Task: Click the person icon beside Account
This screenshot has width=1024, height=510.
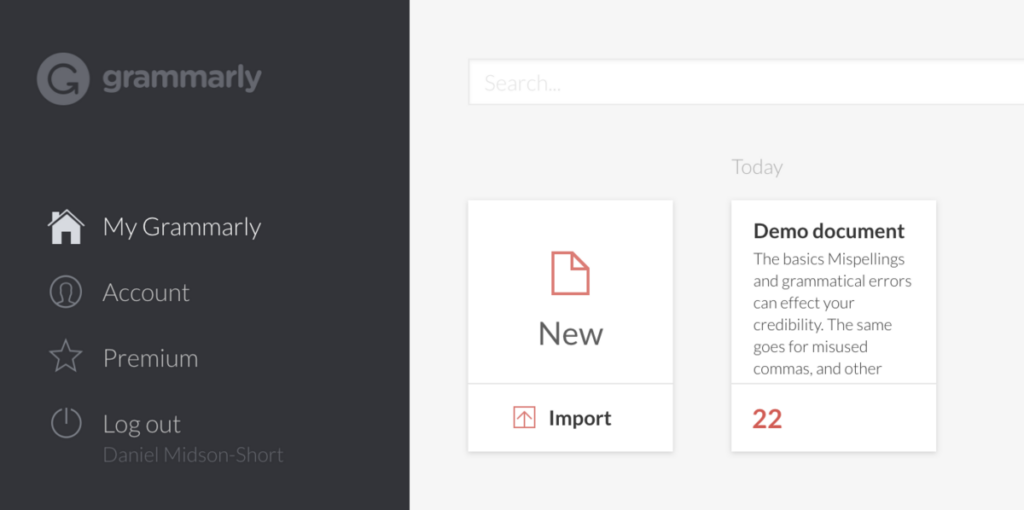Action: tap(66, 292)
